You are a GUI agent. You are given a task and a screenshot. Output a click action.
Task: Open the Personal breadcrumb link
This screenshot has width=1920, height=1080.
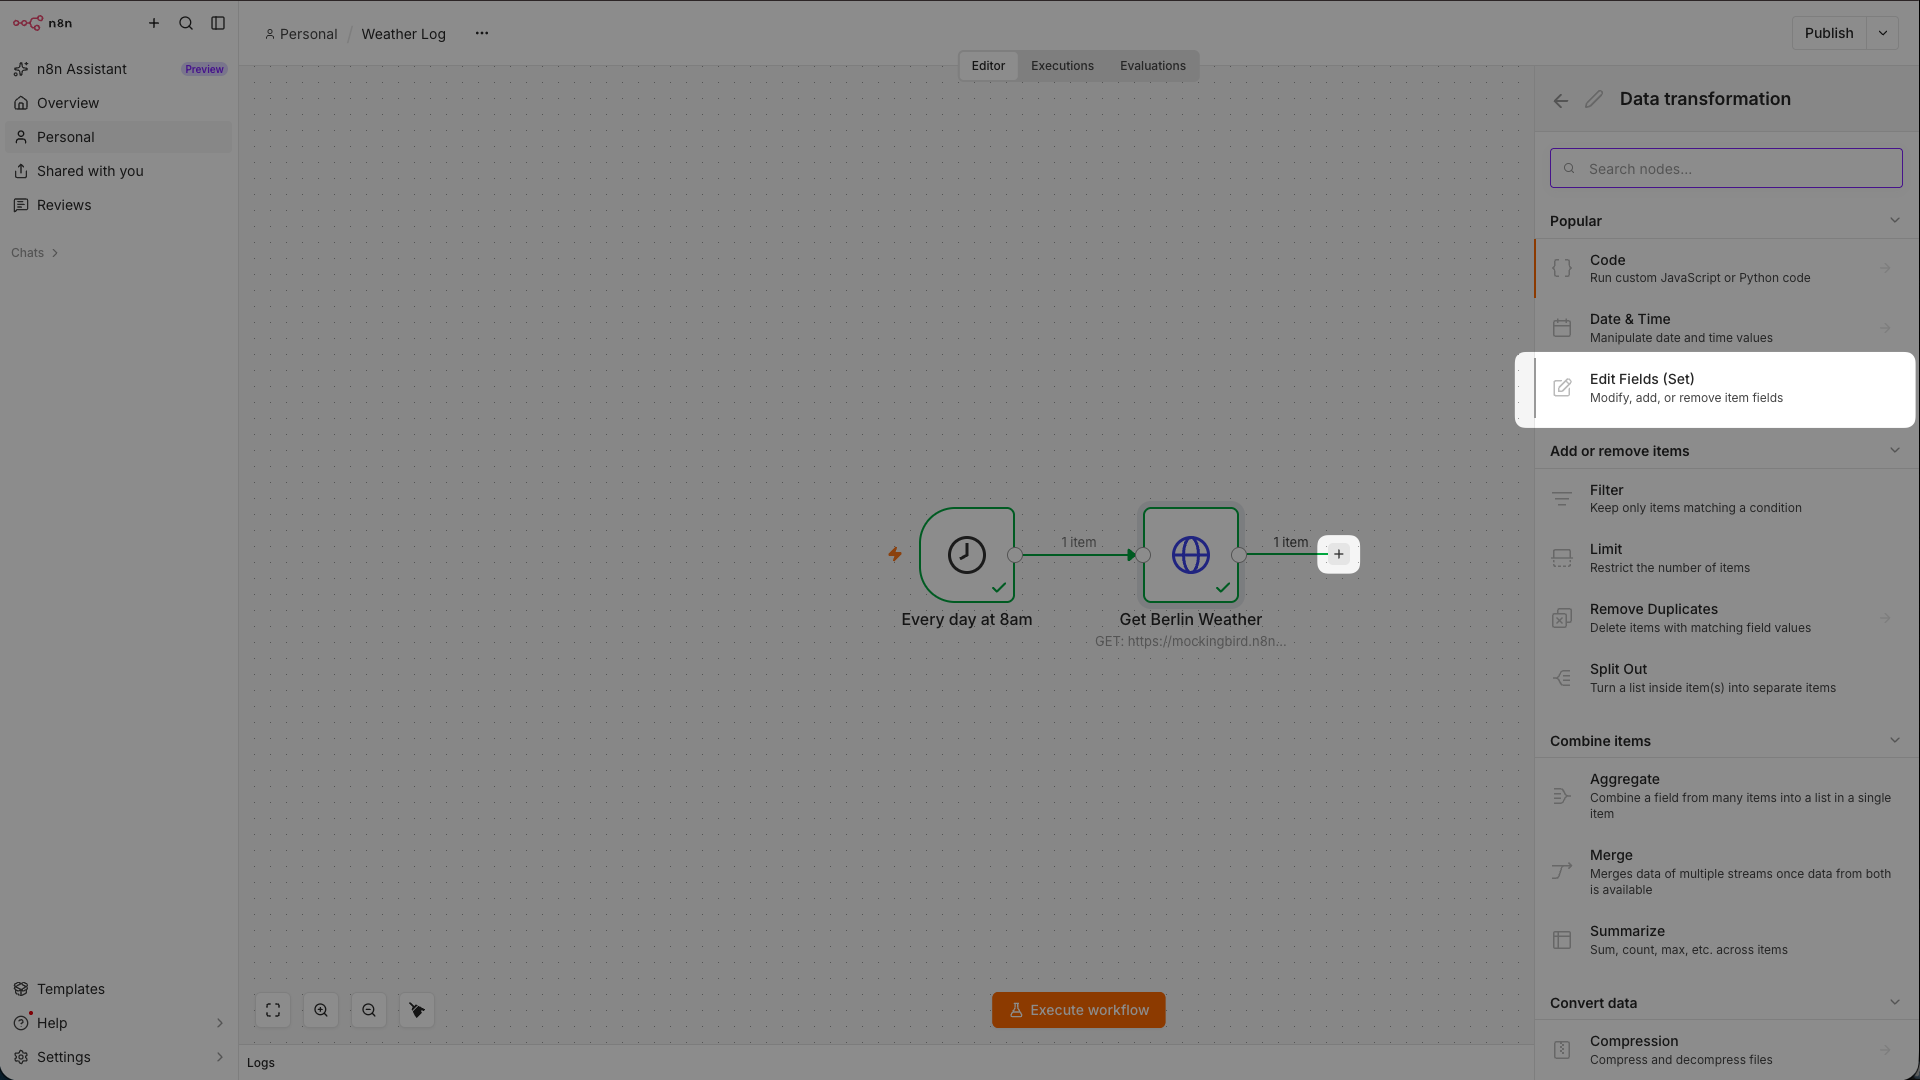[x=301, y=34]
